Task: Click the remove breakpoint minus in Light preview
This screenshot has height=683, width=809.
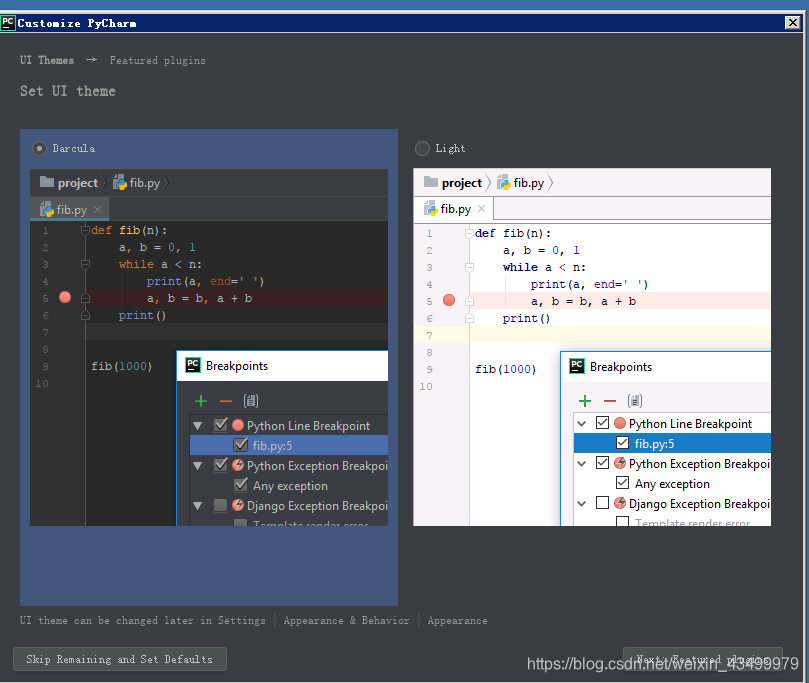Action: pos(610,401)
